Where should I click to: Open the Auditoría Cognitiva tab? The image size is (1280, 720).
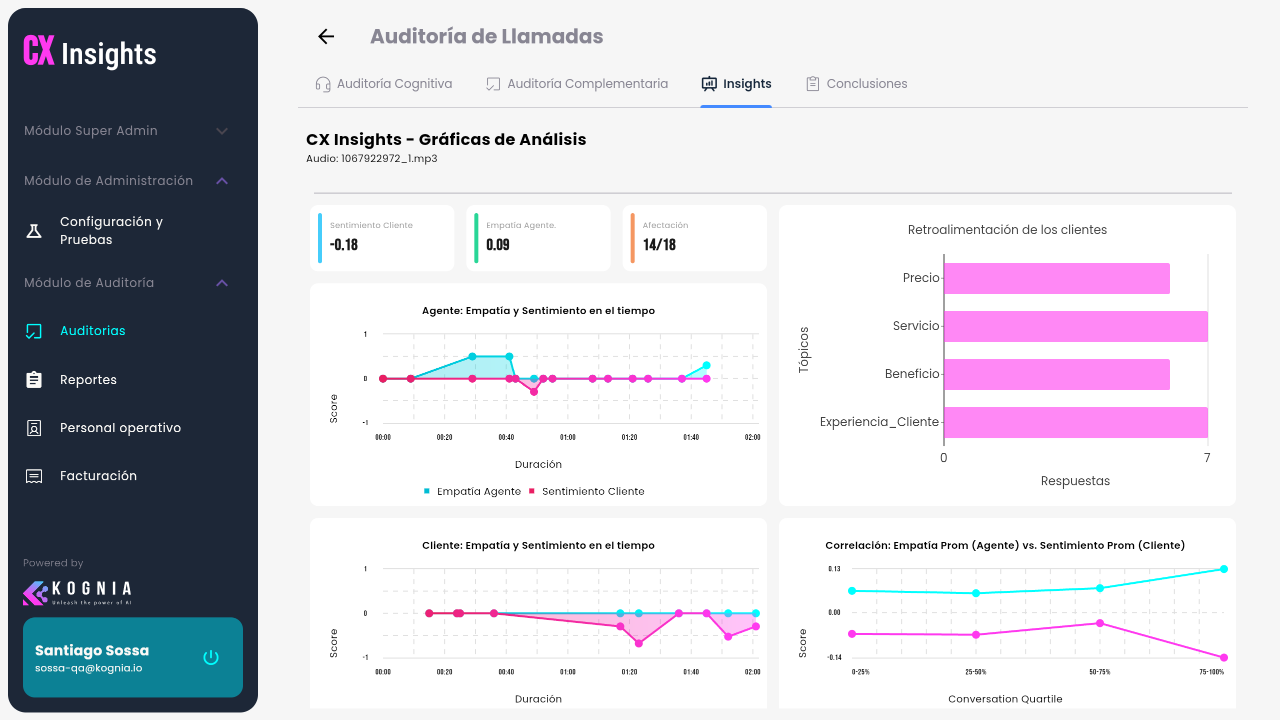pos(384,84)
